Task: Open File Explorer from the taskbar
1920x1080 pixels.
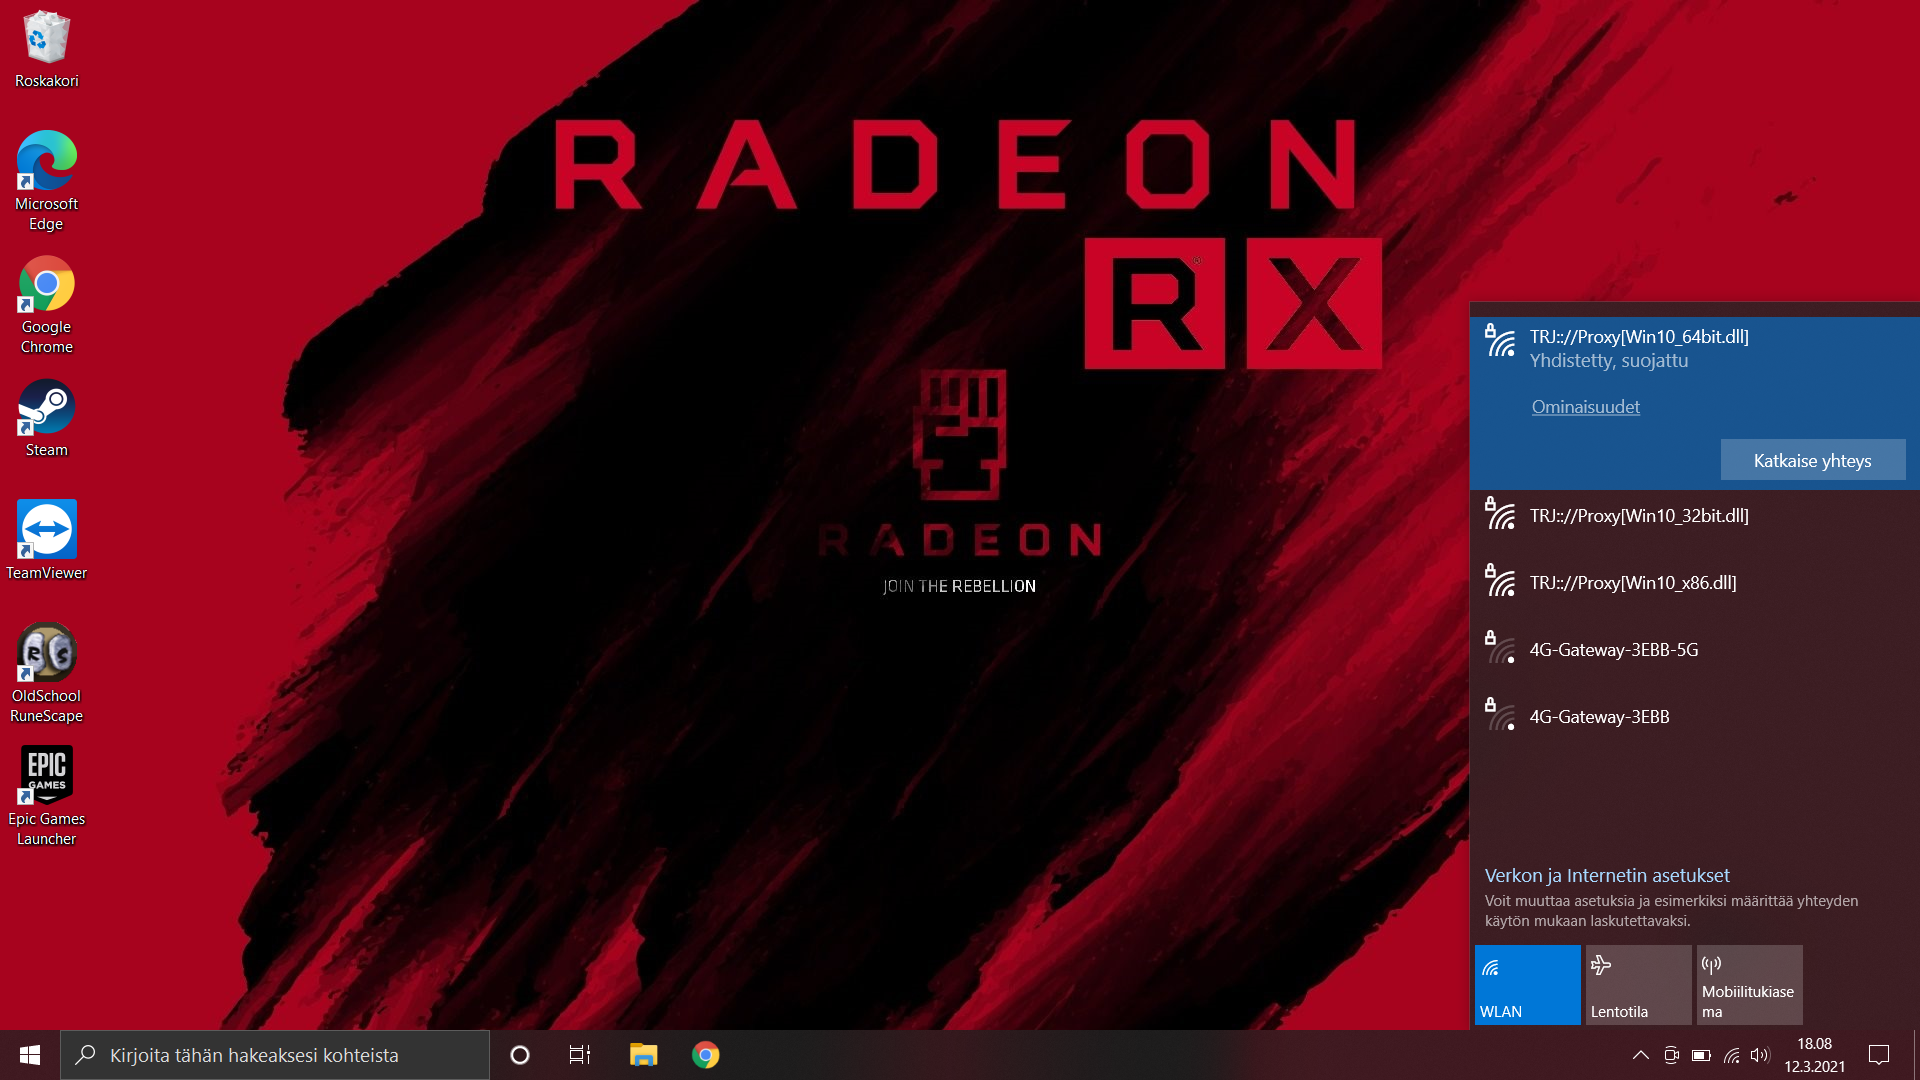Action: click(643, 1055)
